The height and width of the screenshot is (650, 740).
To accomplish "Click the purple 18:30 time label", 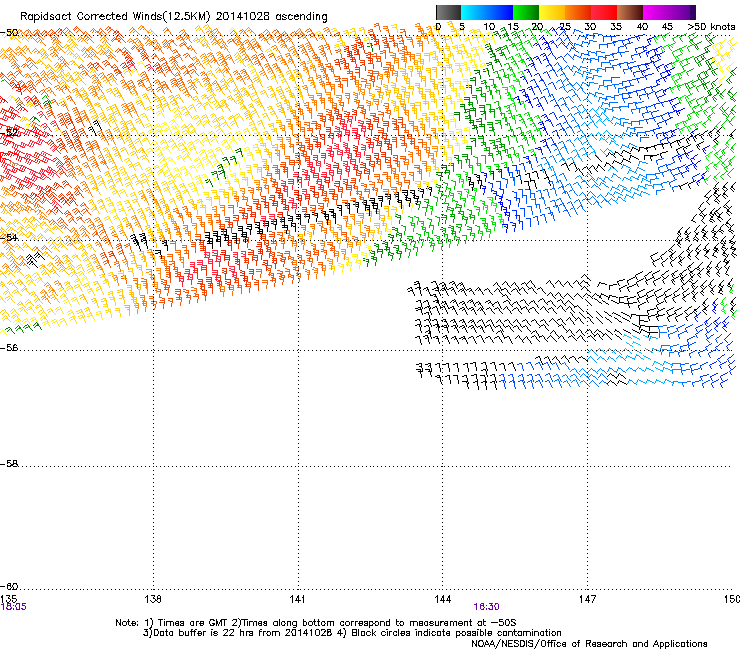I will 486,607.
